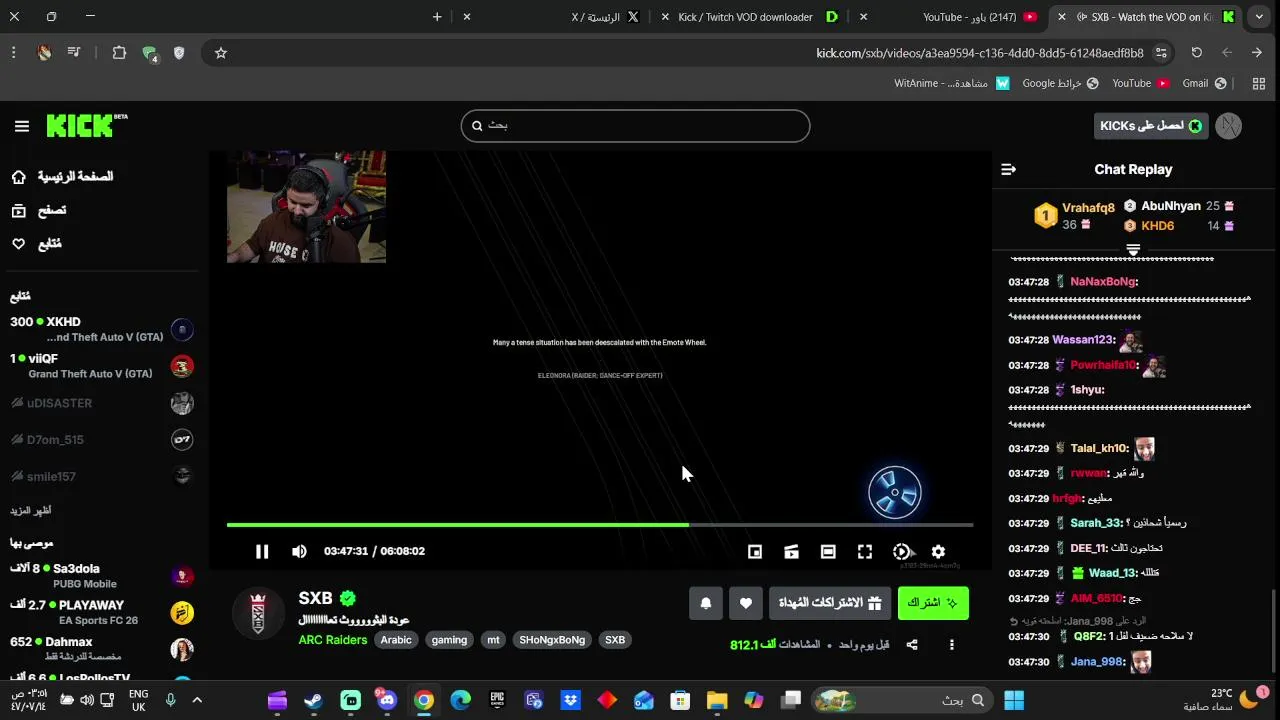Image resolution: width=1280 pixels, height=720 pixels.
Task: Open the ARC Raiders category link
Action: point(333,640)
